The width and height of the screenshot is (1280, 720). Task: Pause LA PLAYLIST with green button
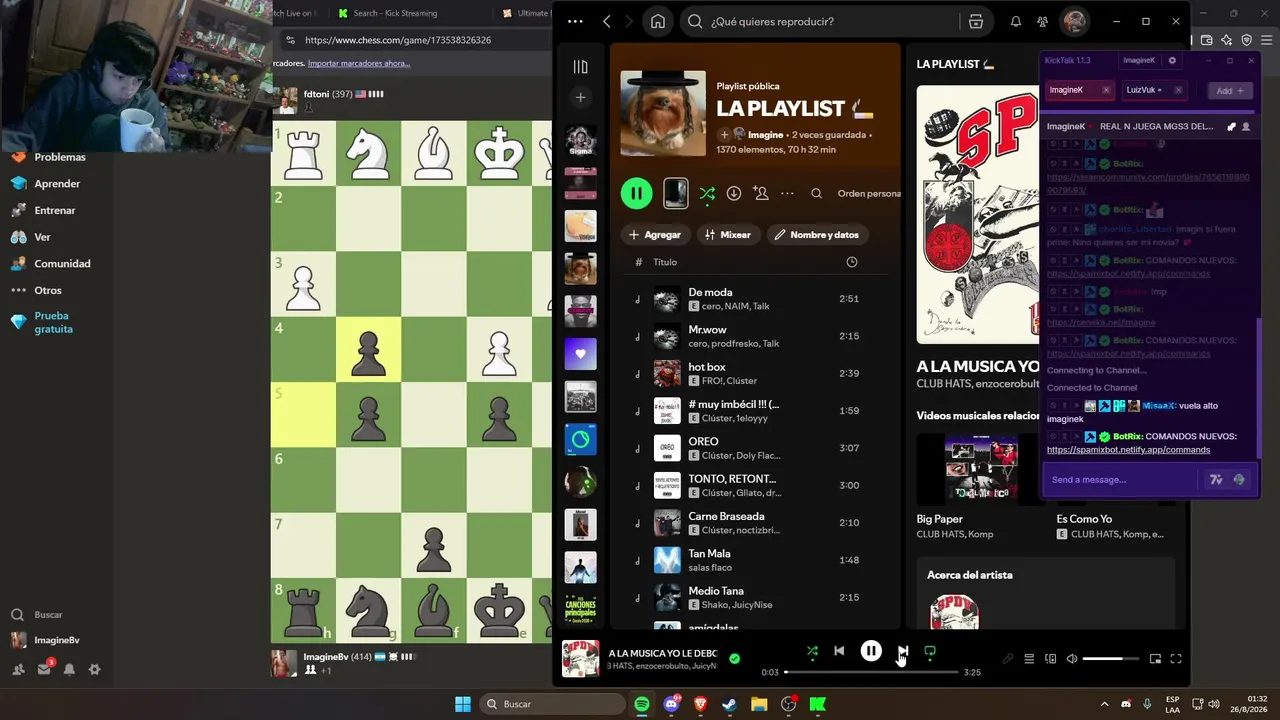coord(637,193)
